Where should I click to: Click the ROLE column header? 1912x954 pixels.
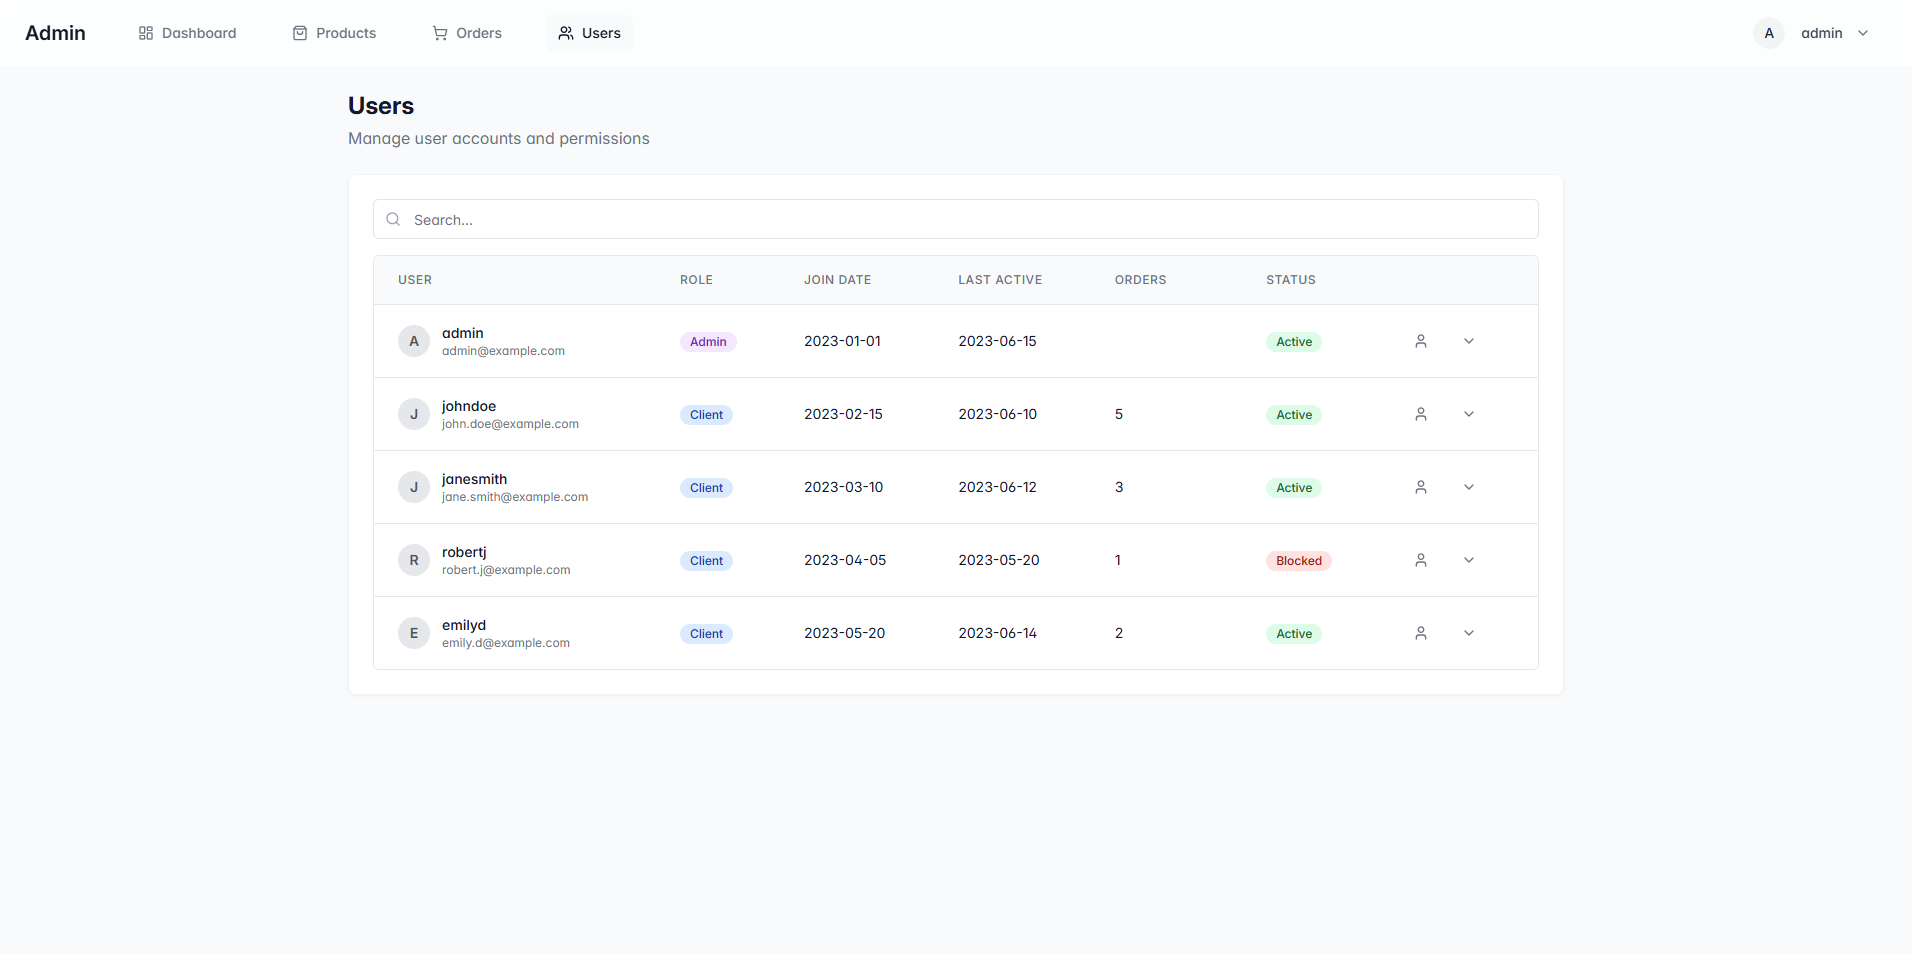pyautogui.click(x=696, y=280)
